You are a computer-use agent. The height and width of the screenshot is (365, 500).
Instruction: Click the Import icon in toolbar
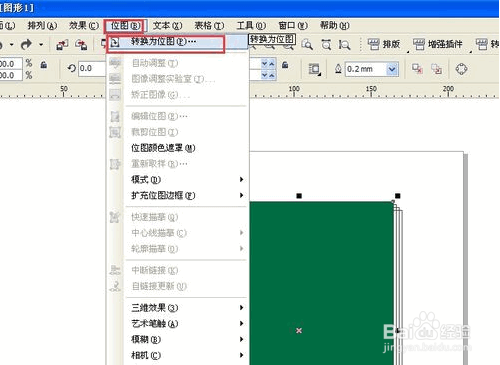tap(62, 44)
